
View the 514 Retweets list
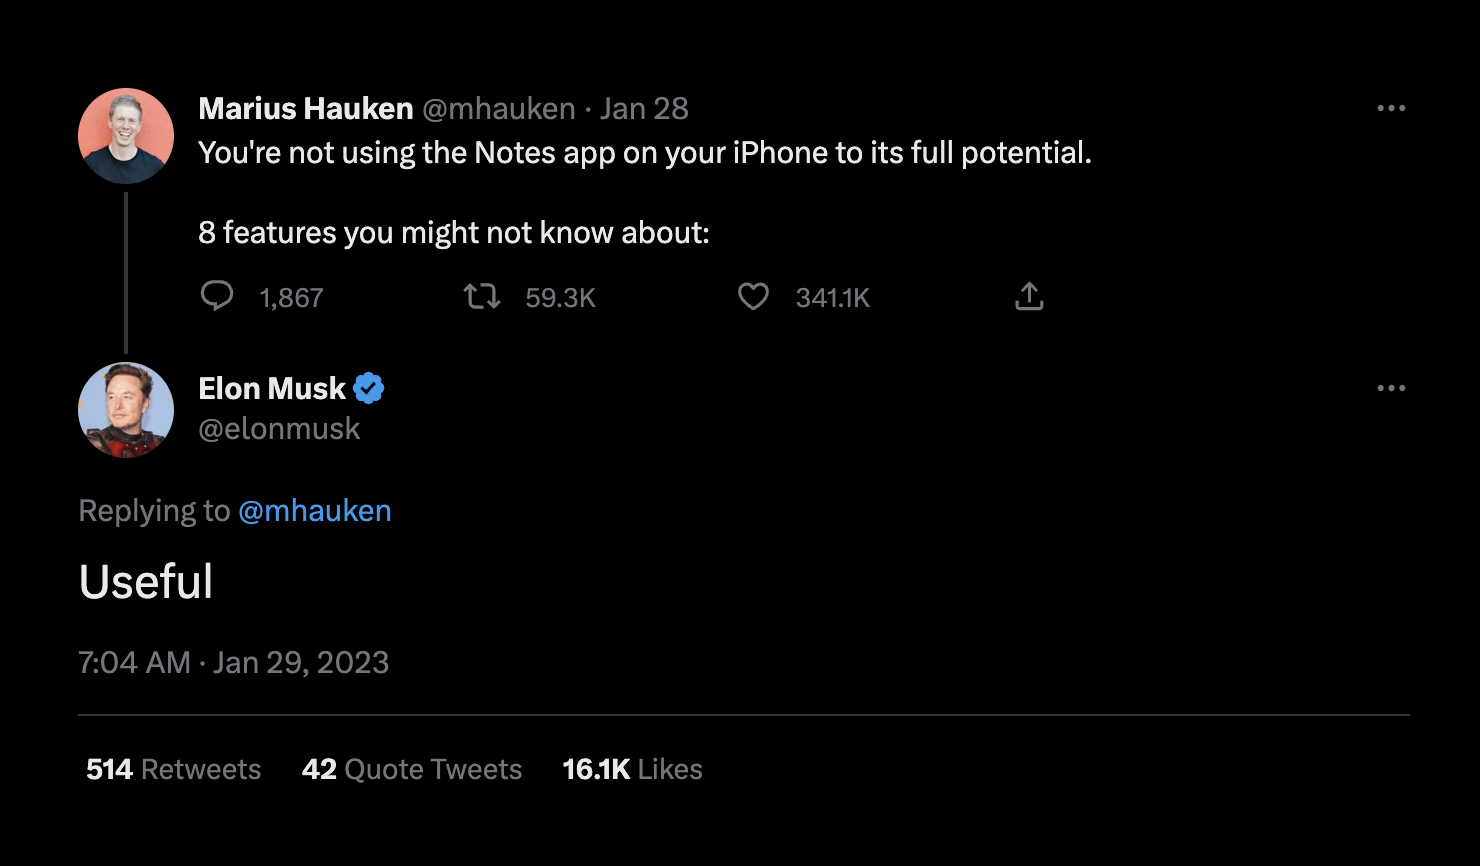coord(170,769)
